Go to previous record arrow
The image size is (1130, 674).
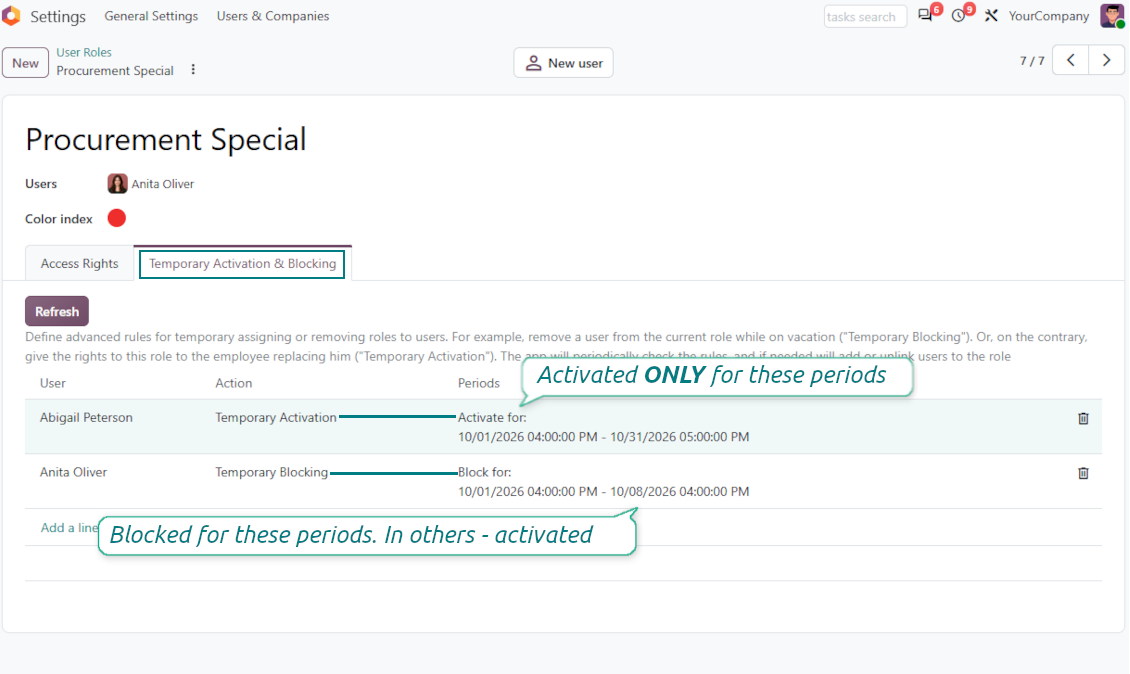[x=1071, y=61]
